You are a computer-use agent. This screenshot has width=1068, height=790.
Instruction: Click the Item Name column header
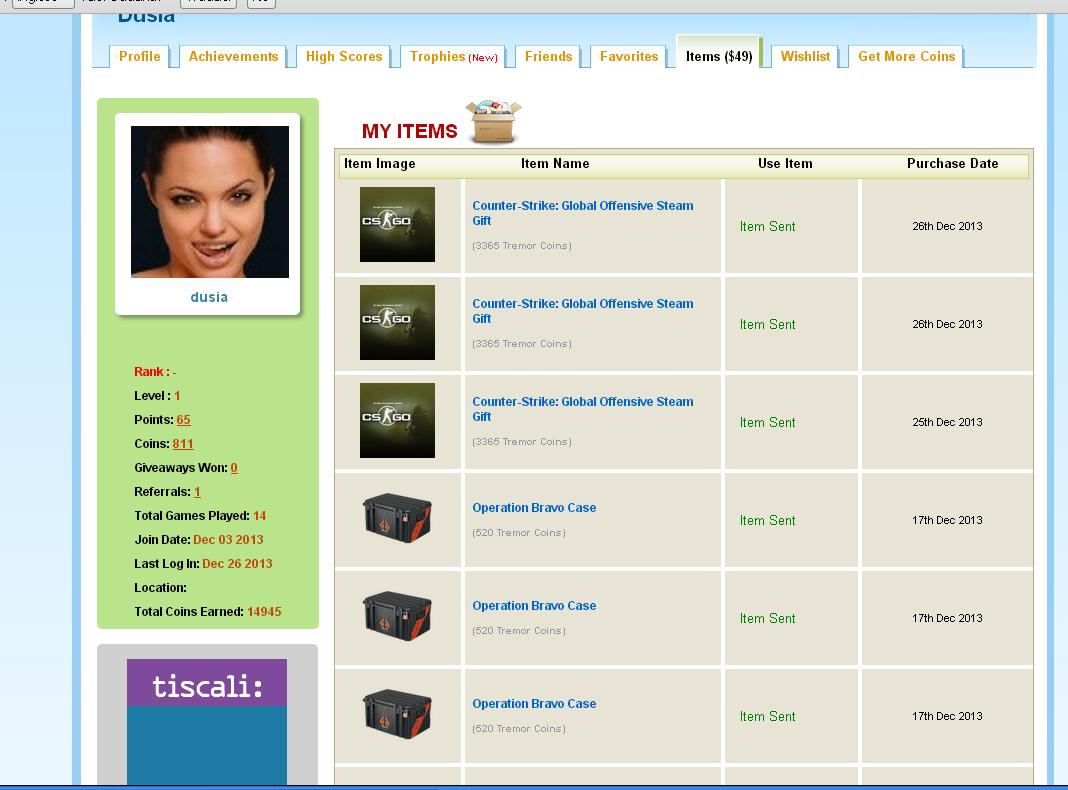tap(555, 163)
